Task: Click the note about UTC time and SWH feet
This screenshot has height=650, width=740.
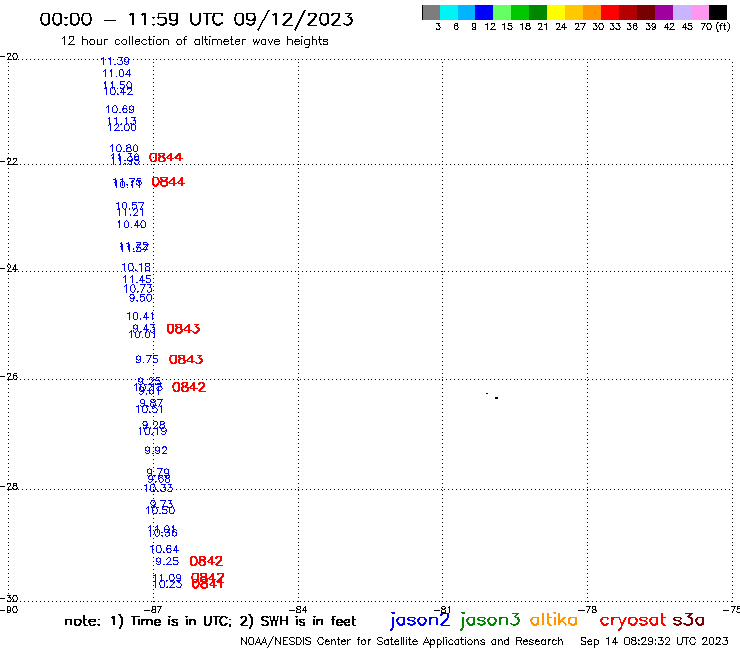Action: click(x=210, y=621)
